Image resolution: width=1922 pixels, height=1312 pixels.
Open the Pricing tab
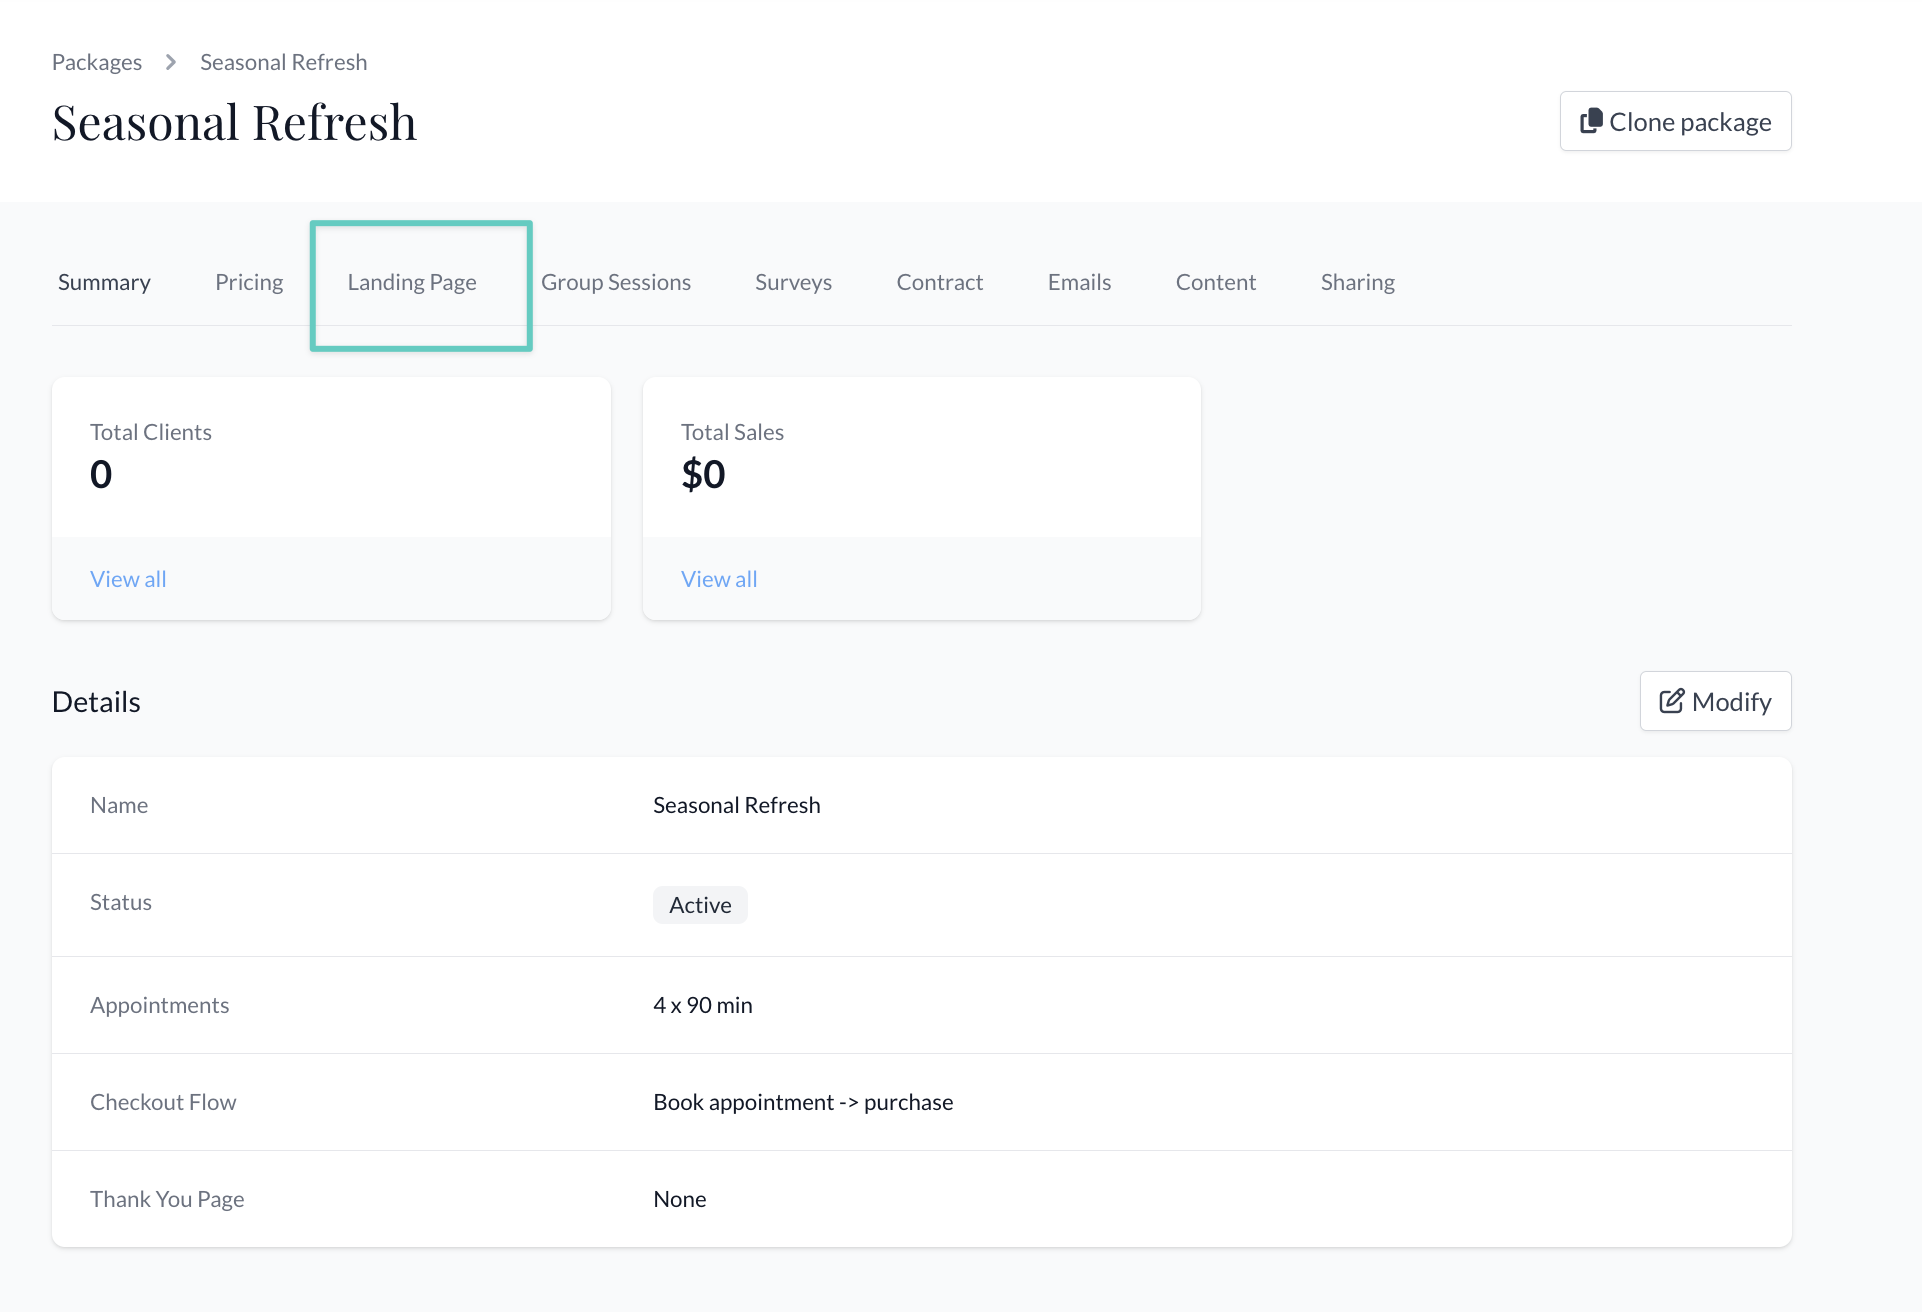tap(248, 282)
